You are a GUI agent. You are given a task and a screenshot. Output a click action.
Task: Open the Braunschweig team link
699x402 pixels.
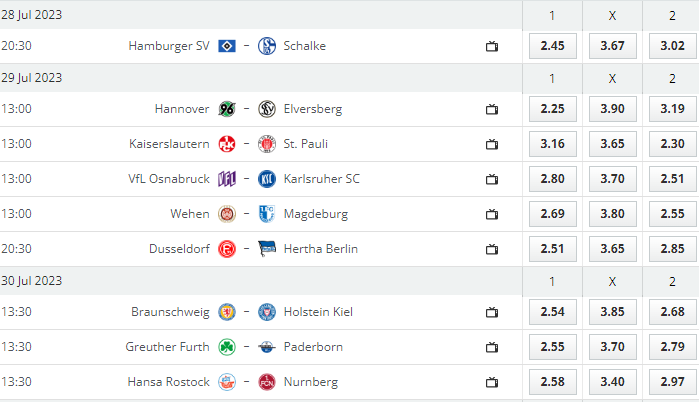[170, 312]
